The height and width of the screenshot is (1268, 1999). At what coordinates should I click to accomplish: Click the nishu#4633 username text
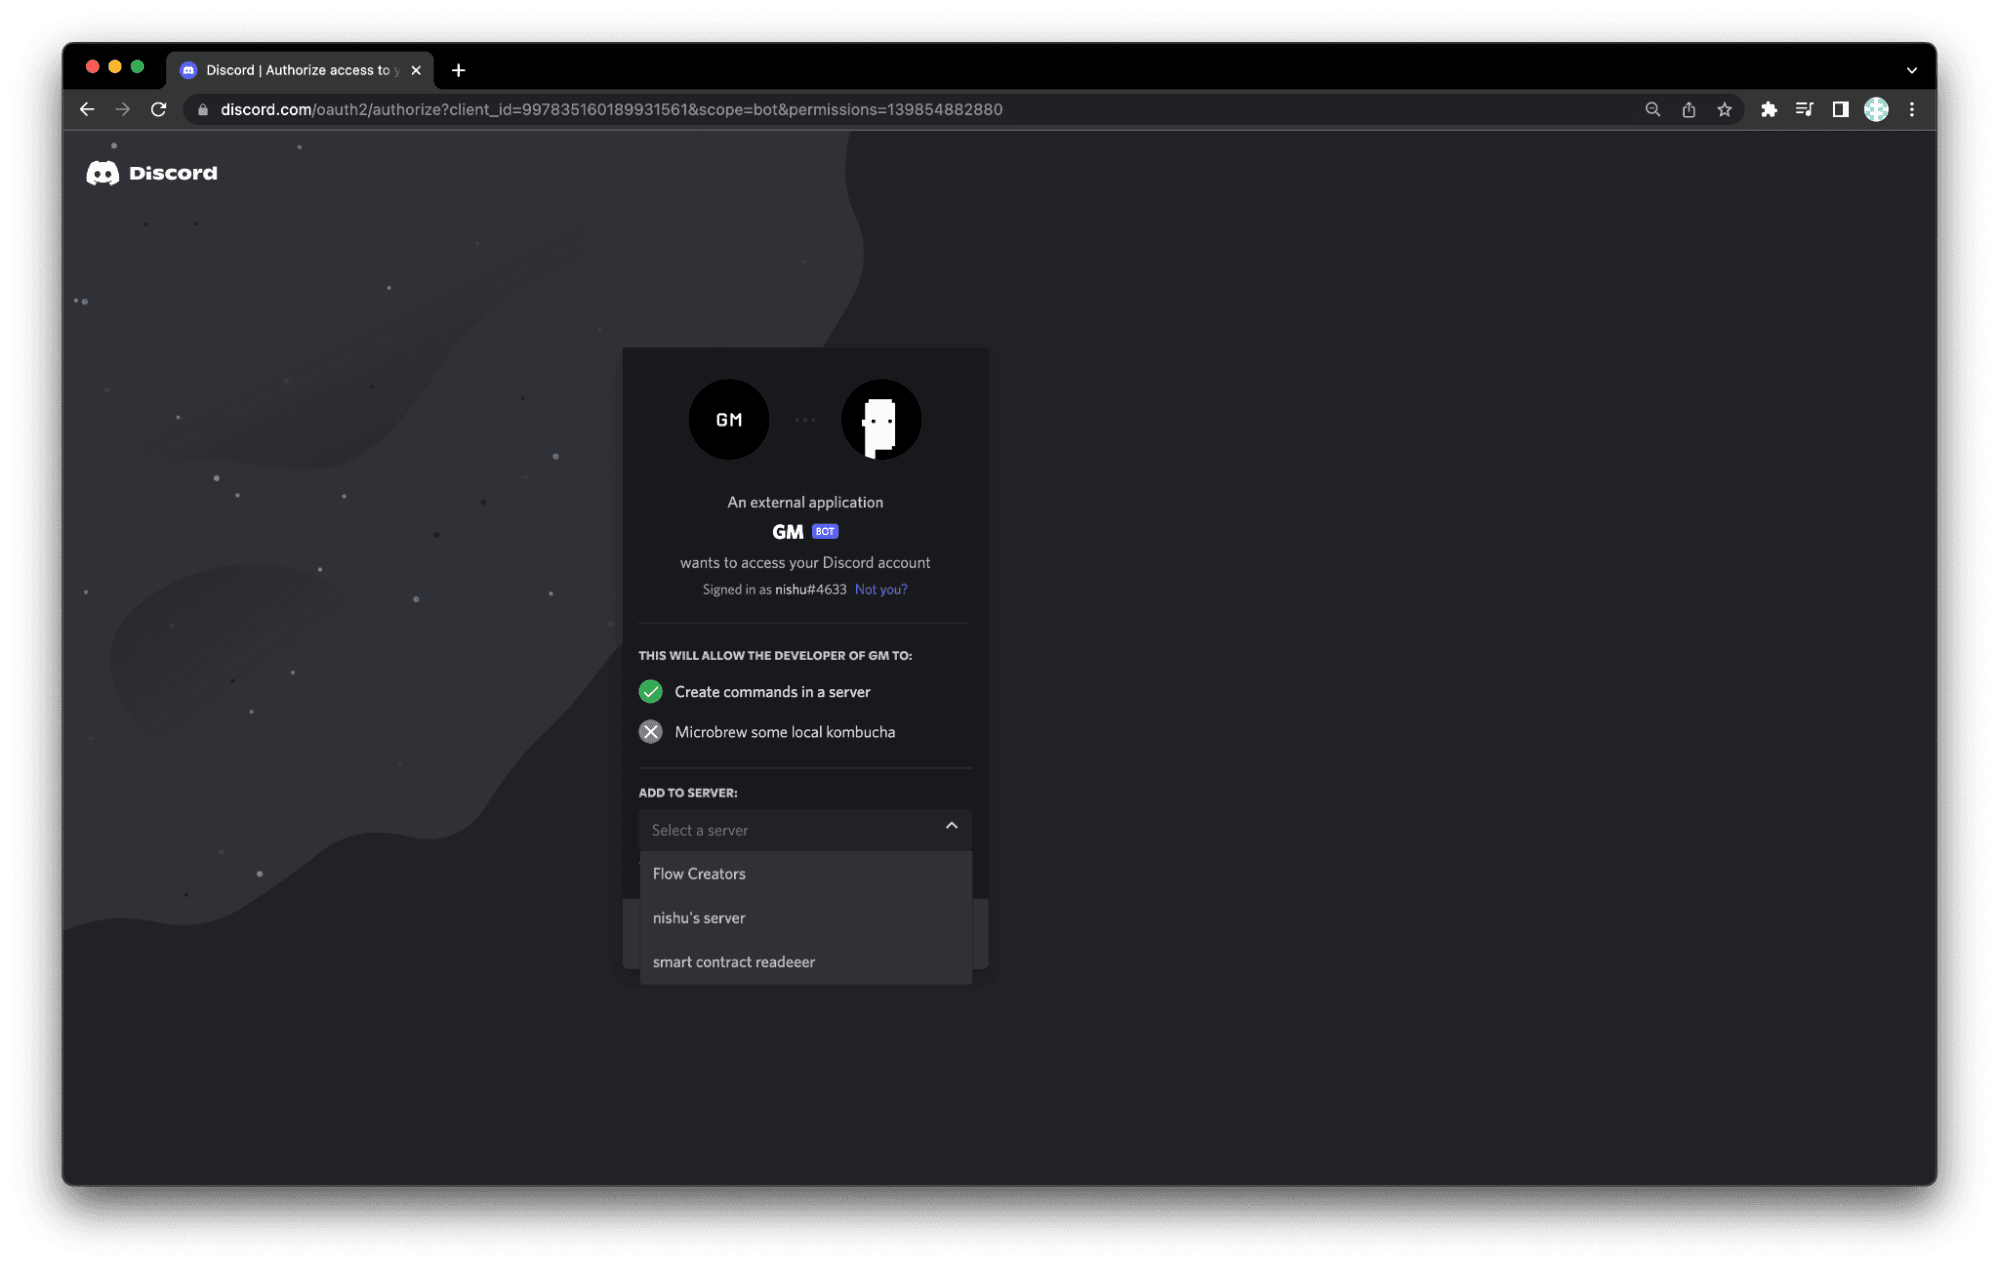(x=810, y=589)
